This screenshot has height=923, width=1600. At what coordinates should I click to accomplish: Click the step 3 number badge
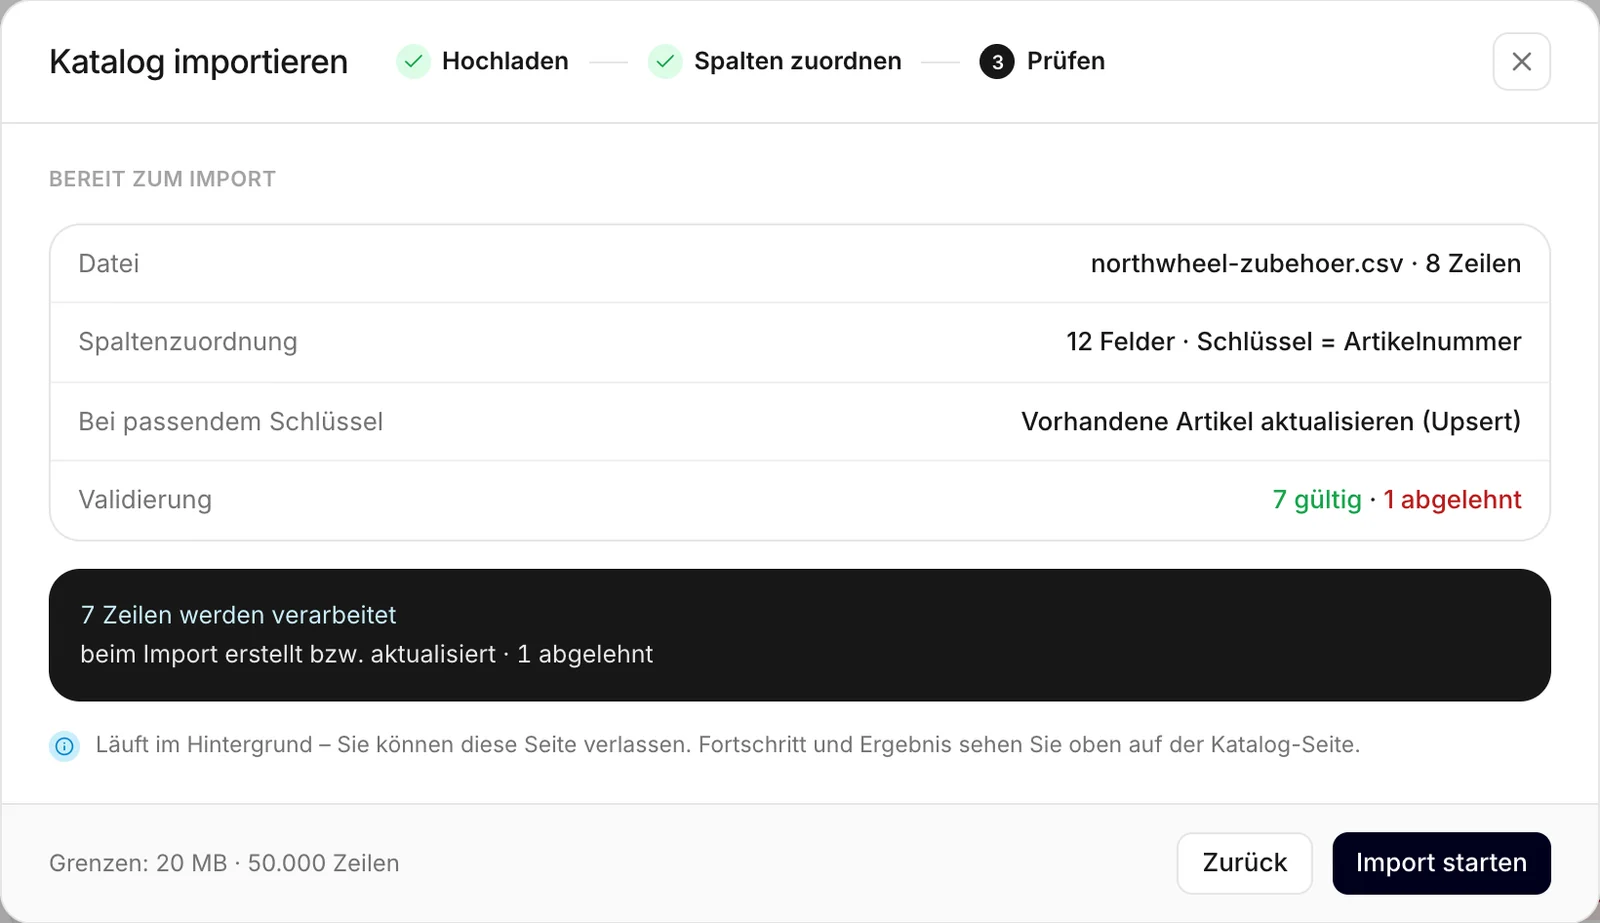(x=997, y=61)
